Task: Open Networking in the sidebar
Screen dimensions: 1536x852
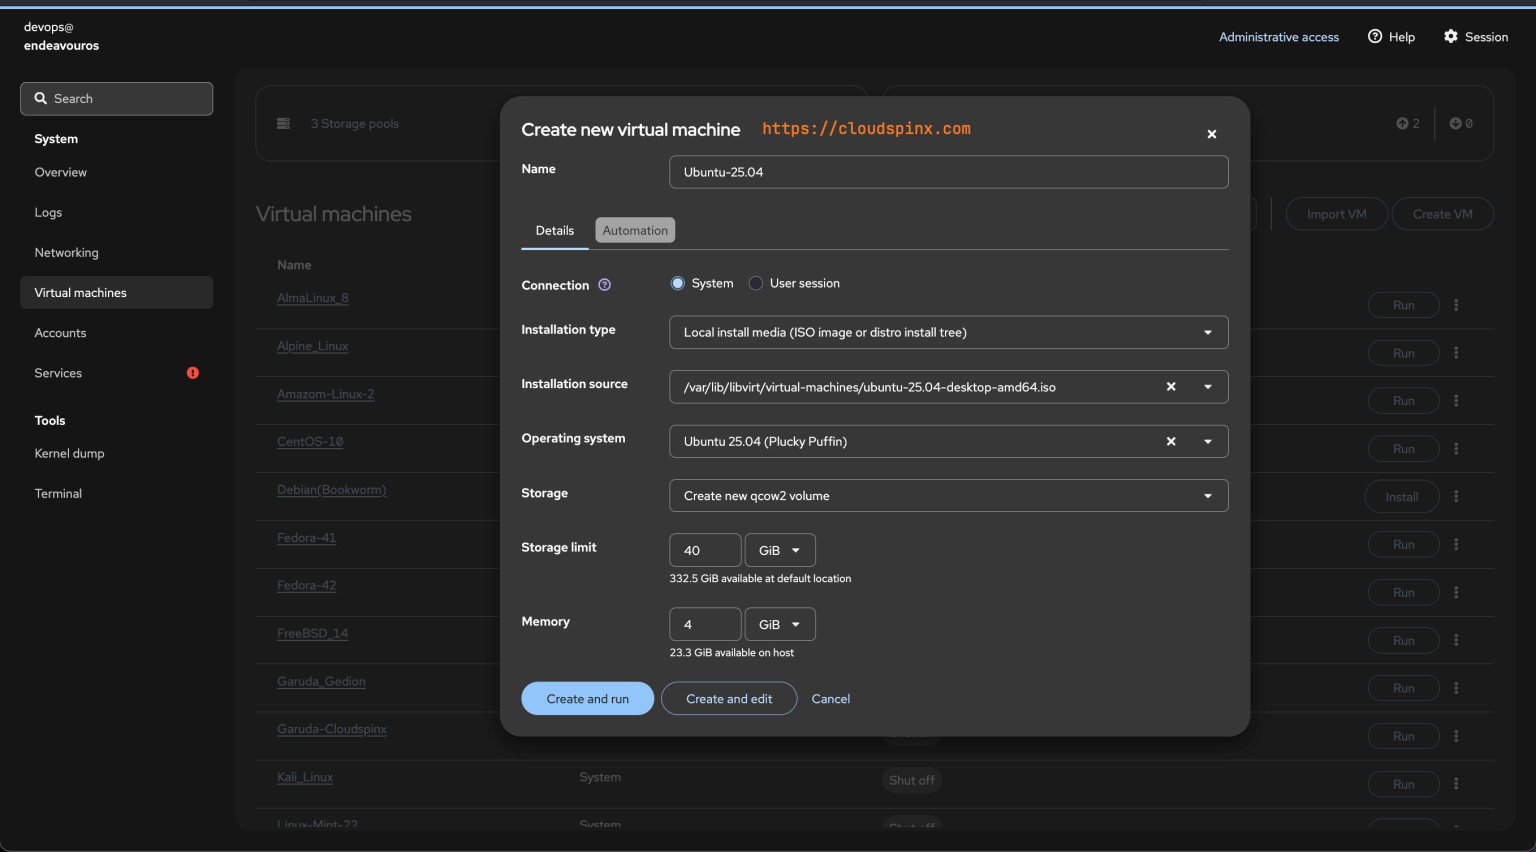Action: 67,253
